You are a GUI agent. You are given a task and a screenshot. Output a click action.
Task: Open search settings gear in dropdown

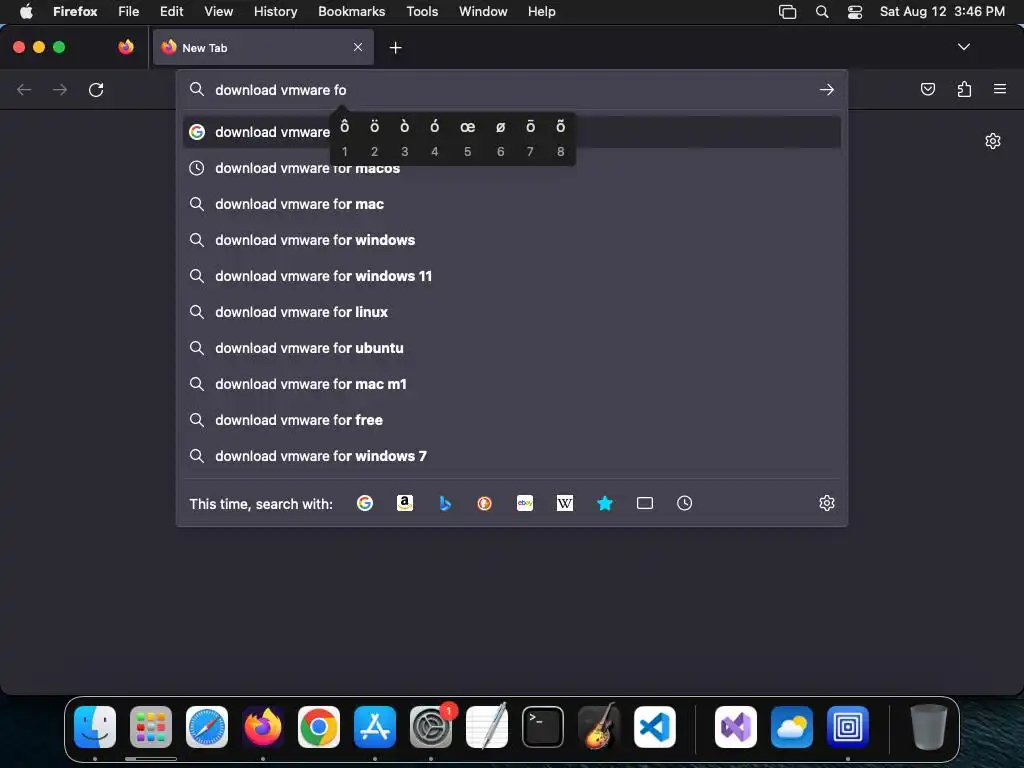click(x=827, y=503)
